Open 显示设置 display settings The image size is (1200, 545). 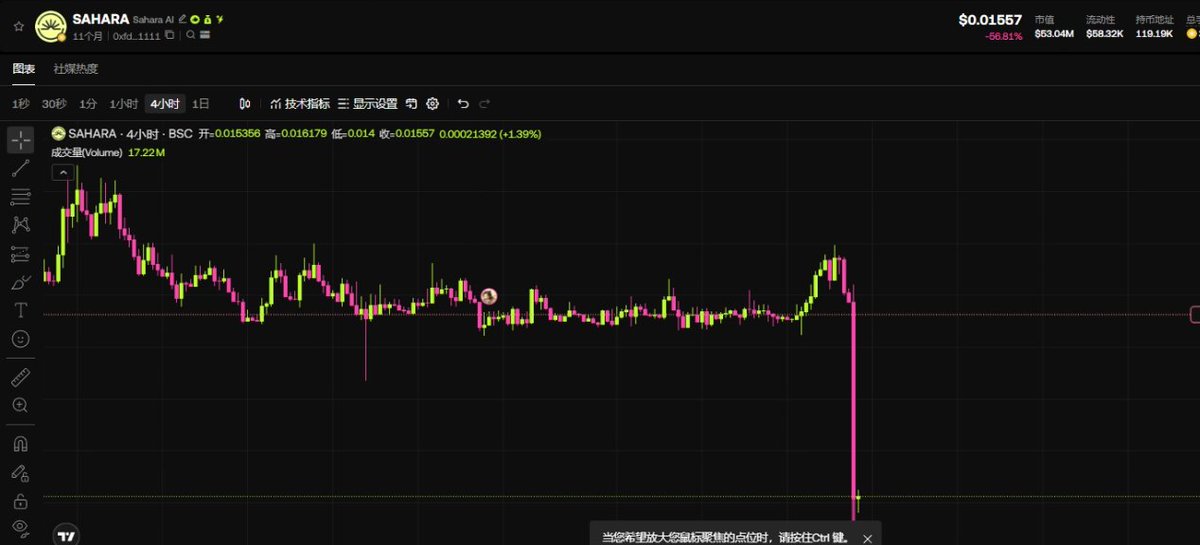click(368, 103)
